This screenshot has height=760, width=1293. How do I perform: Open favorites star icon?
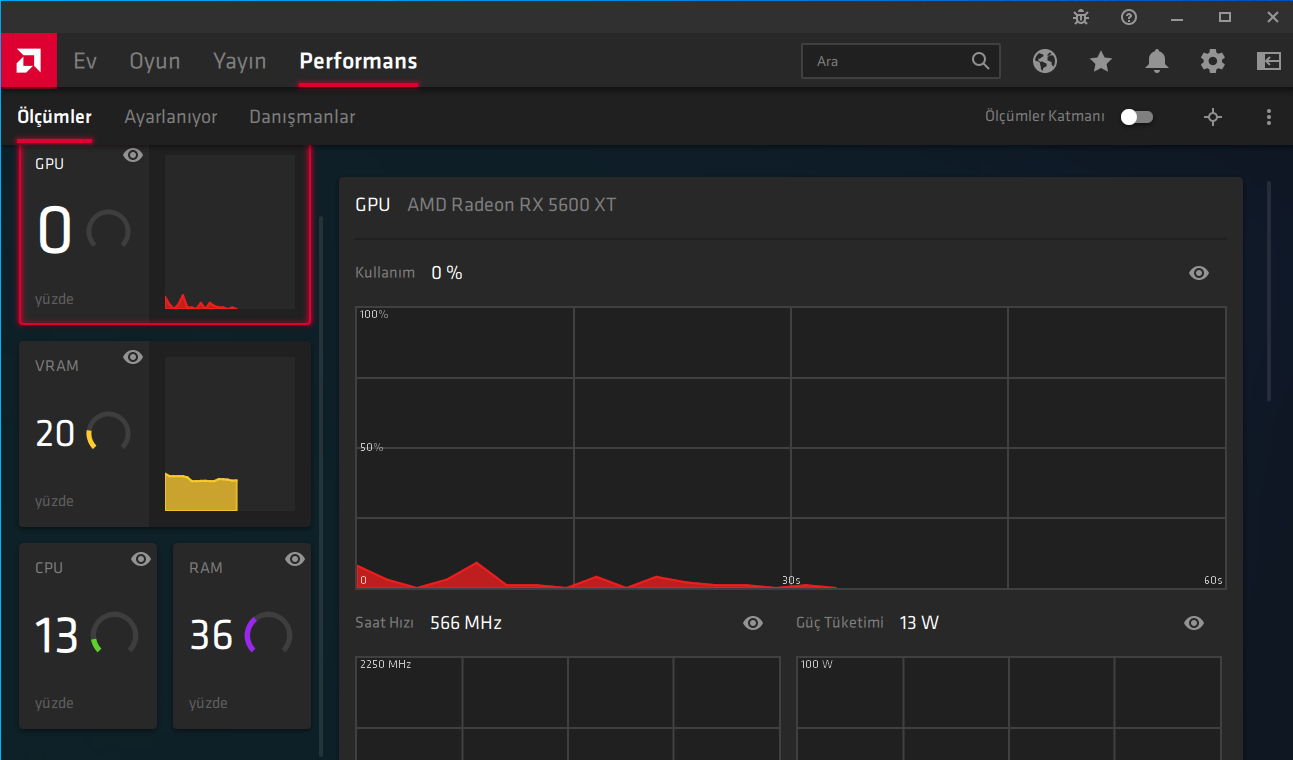coord(1101,61)
